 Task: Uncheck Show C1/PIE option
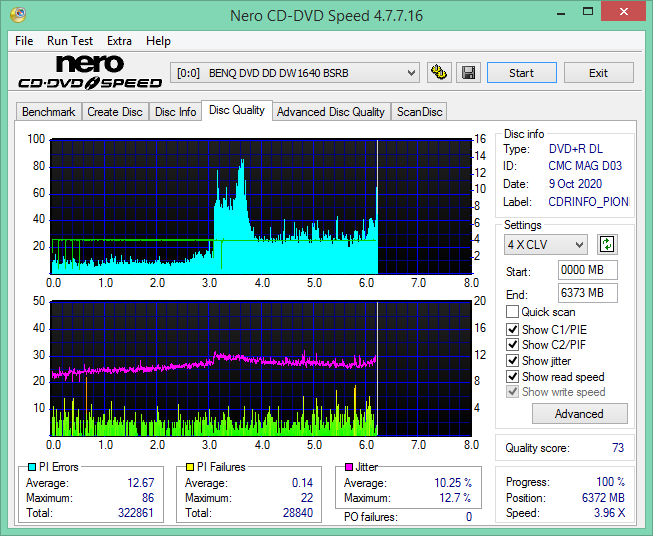click(512, 329)
